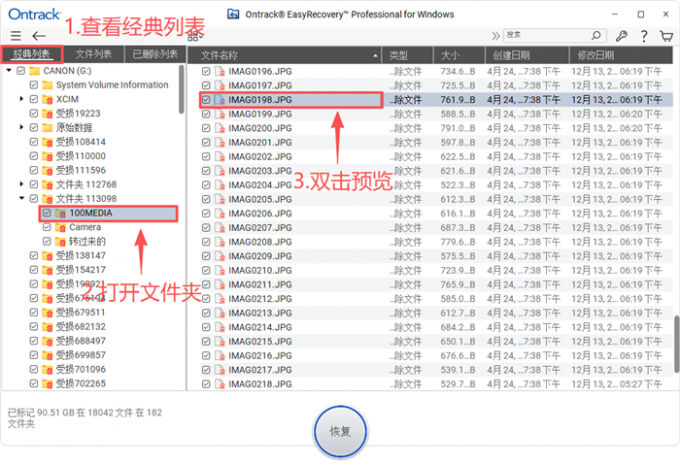Select the IMAG0208.JPG file name
This screenshot has height=464, width=680.
point(260,242)
